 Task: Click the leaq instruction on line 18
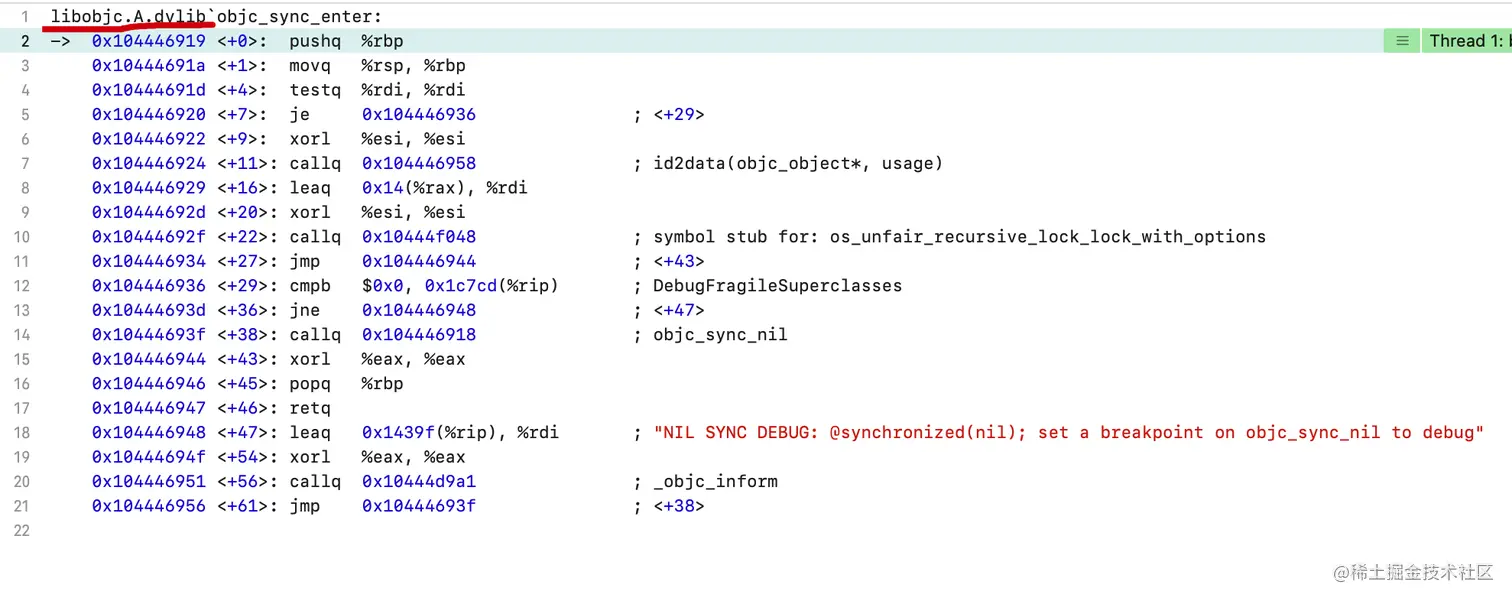[x=310, y=432]
